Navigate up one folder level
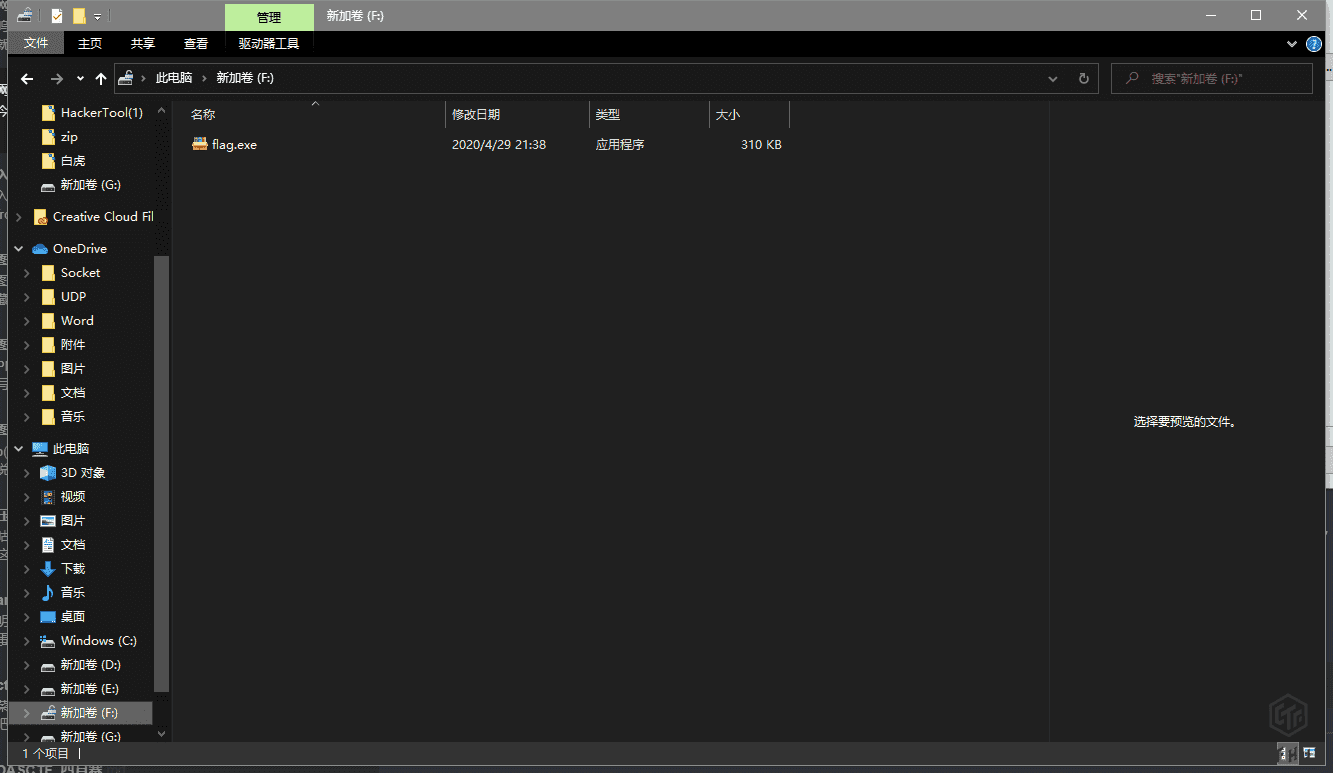Image resolution: width=1333 pixels, height=773 pixels. (x=100, y=78)
